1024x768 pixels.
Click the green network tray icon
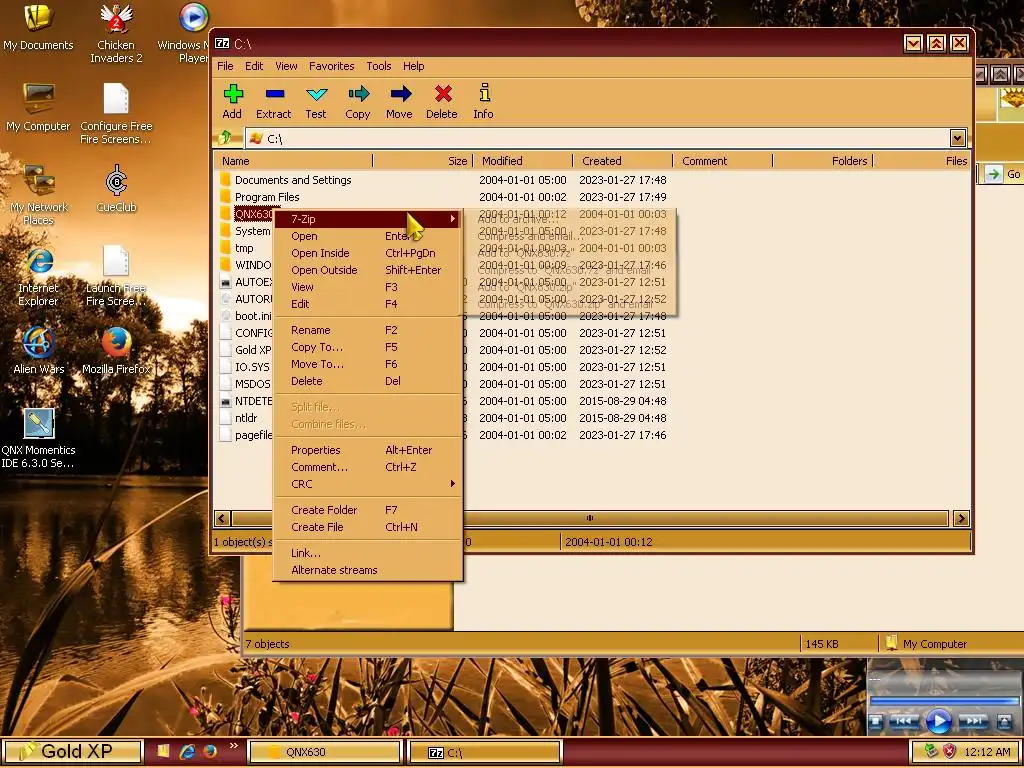coord(931,752)
